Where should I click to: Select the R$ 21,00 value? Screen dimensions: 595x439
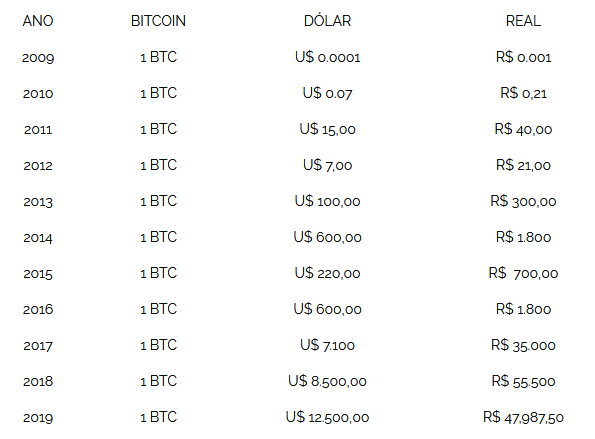pyautogui.click(x=523, y=165)
